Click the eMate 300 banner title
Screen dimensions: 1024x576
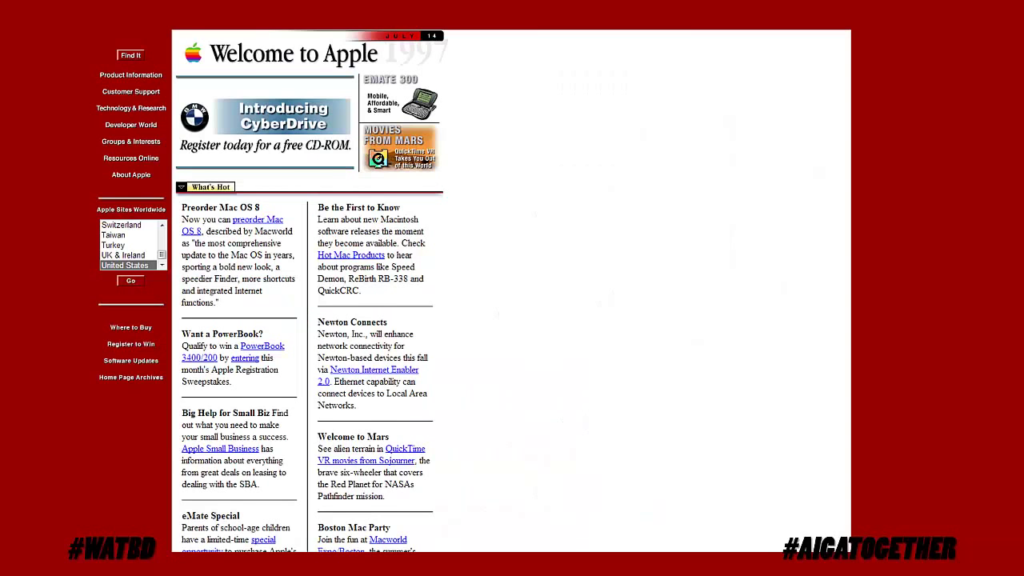point(391,80)
